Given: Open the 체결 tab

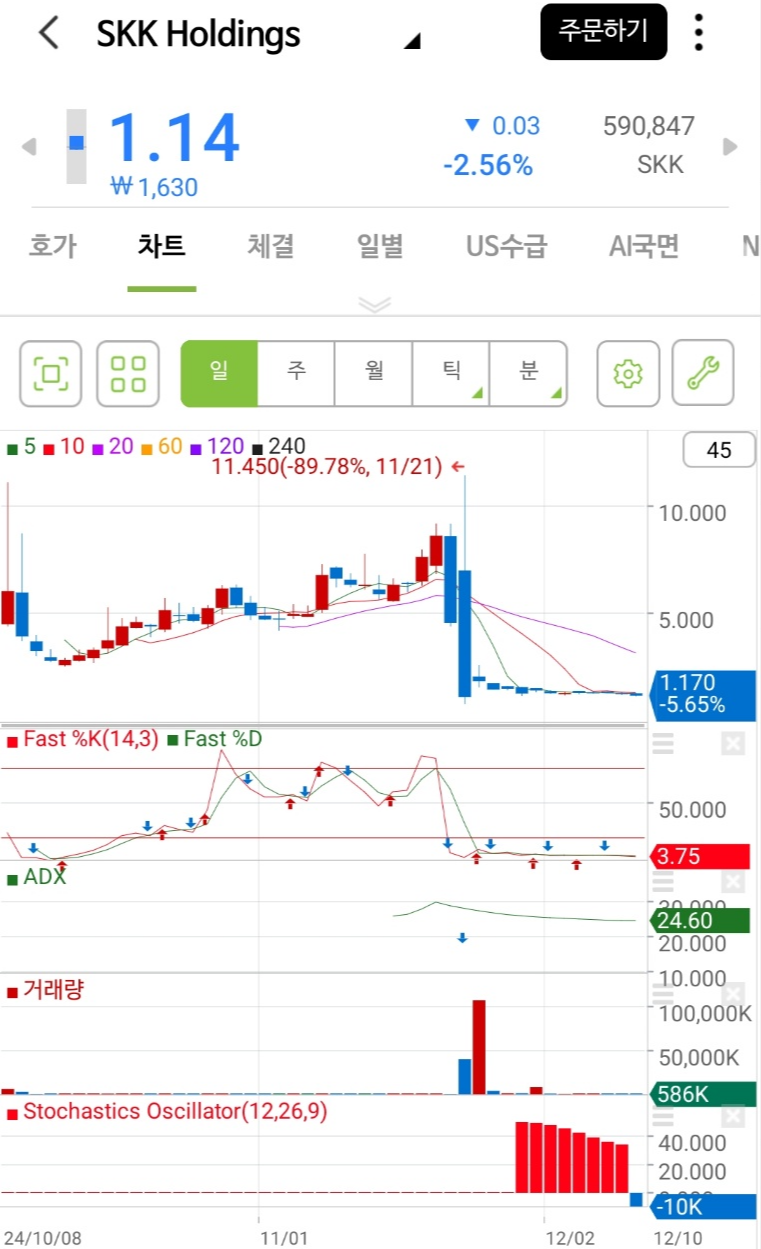Looking at the screenshot, I should [271, 246].
